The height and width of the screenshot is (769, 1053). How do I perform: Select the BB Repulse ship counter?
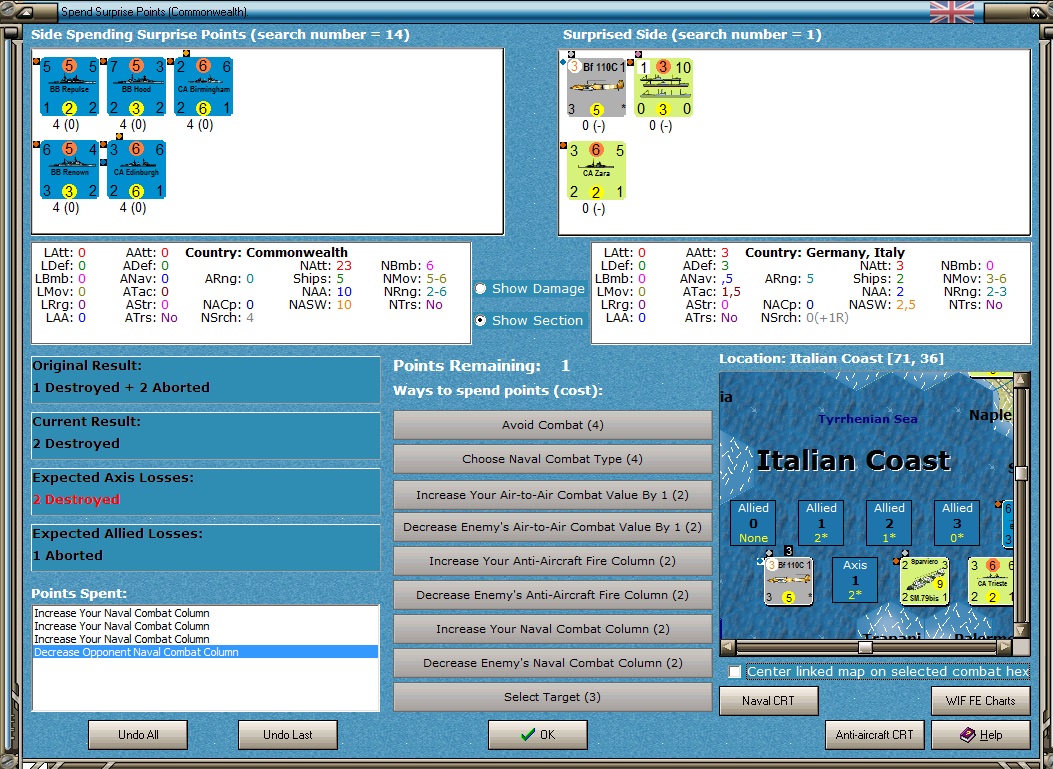point(69,87)
